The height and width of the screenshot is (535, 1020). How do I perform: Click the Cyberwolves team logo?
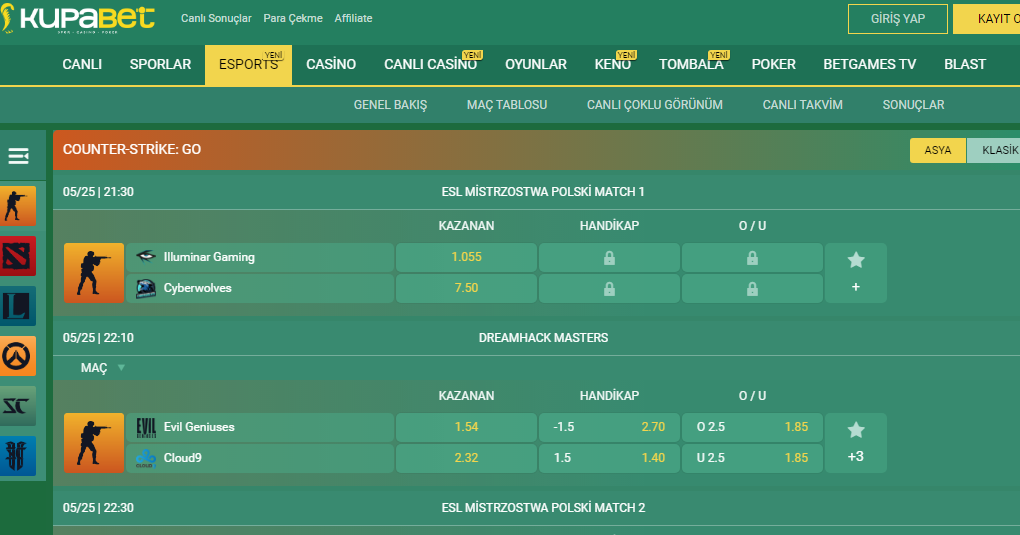146,288
